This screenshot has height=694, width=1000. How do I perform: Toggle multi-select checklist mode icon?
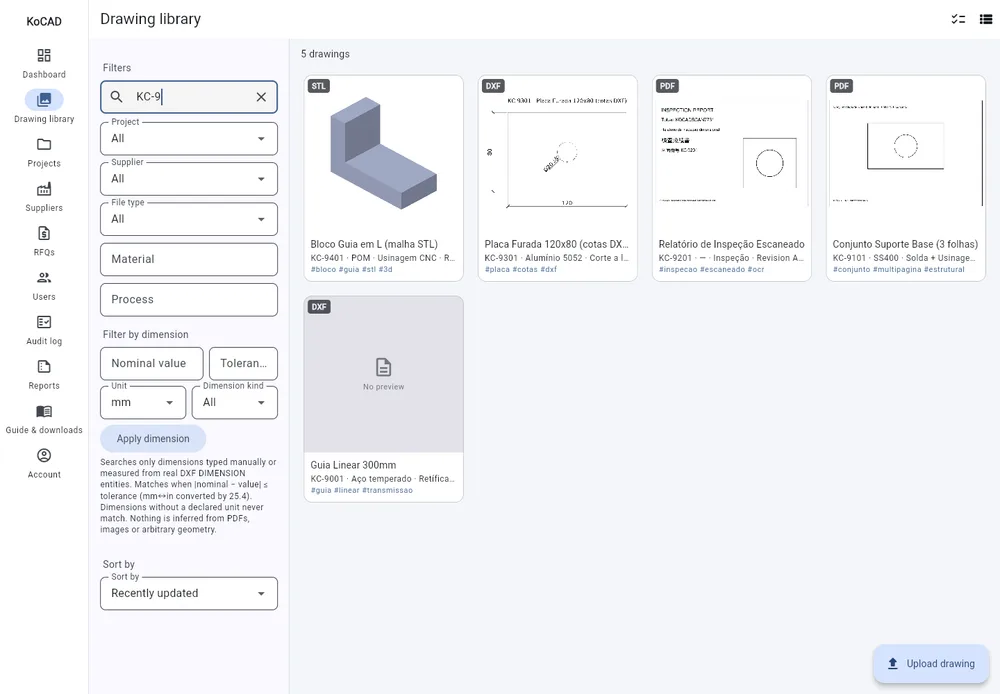pos(958,19)
